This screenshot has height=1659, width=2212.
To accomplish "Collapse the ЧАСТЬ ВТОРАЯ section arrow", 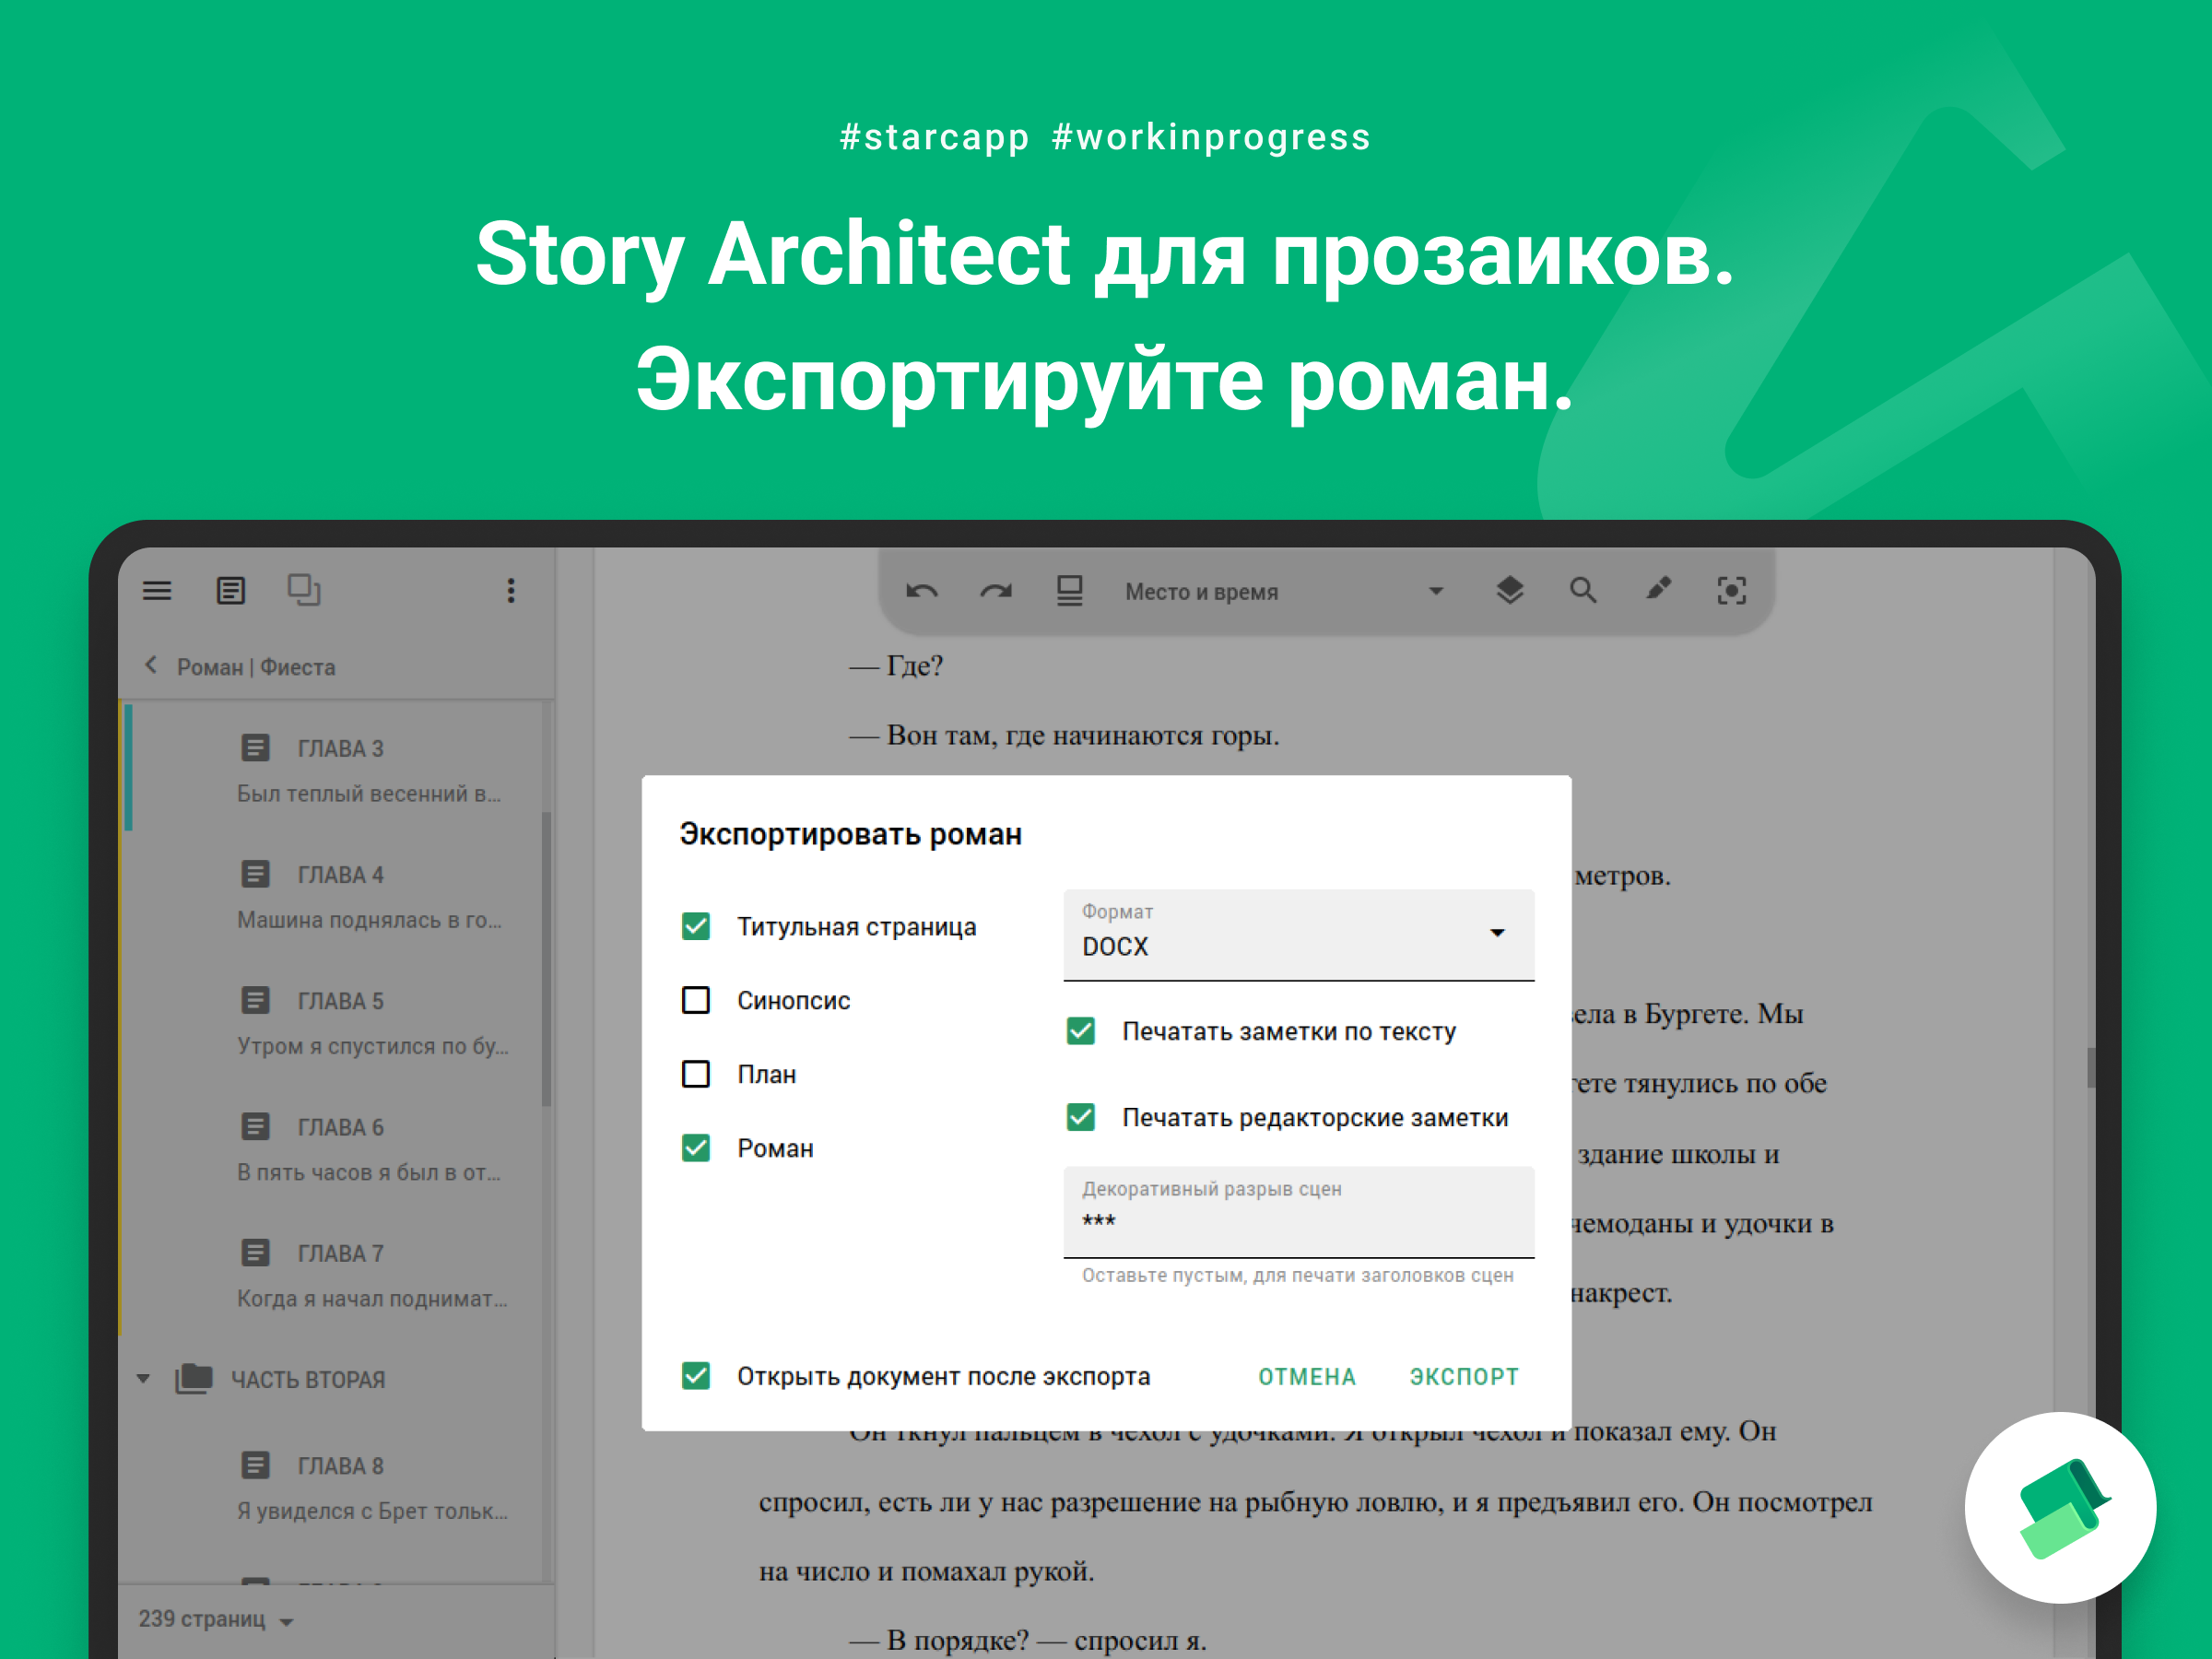I will tap(144, 1379).
